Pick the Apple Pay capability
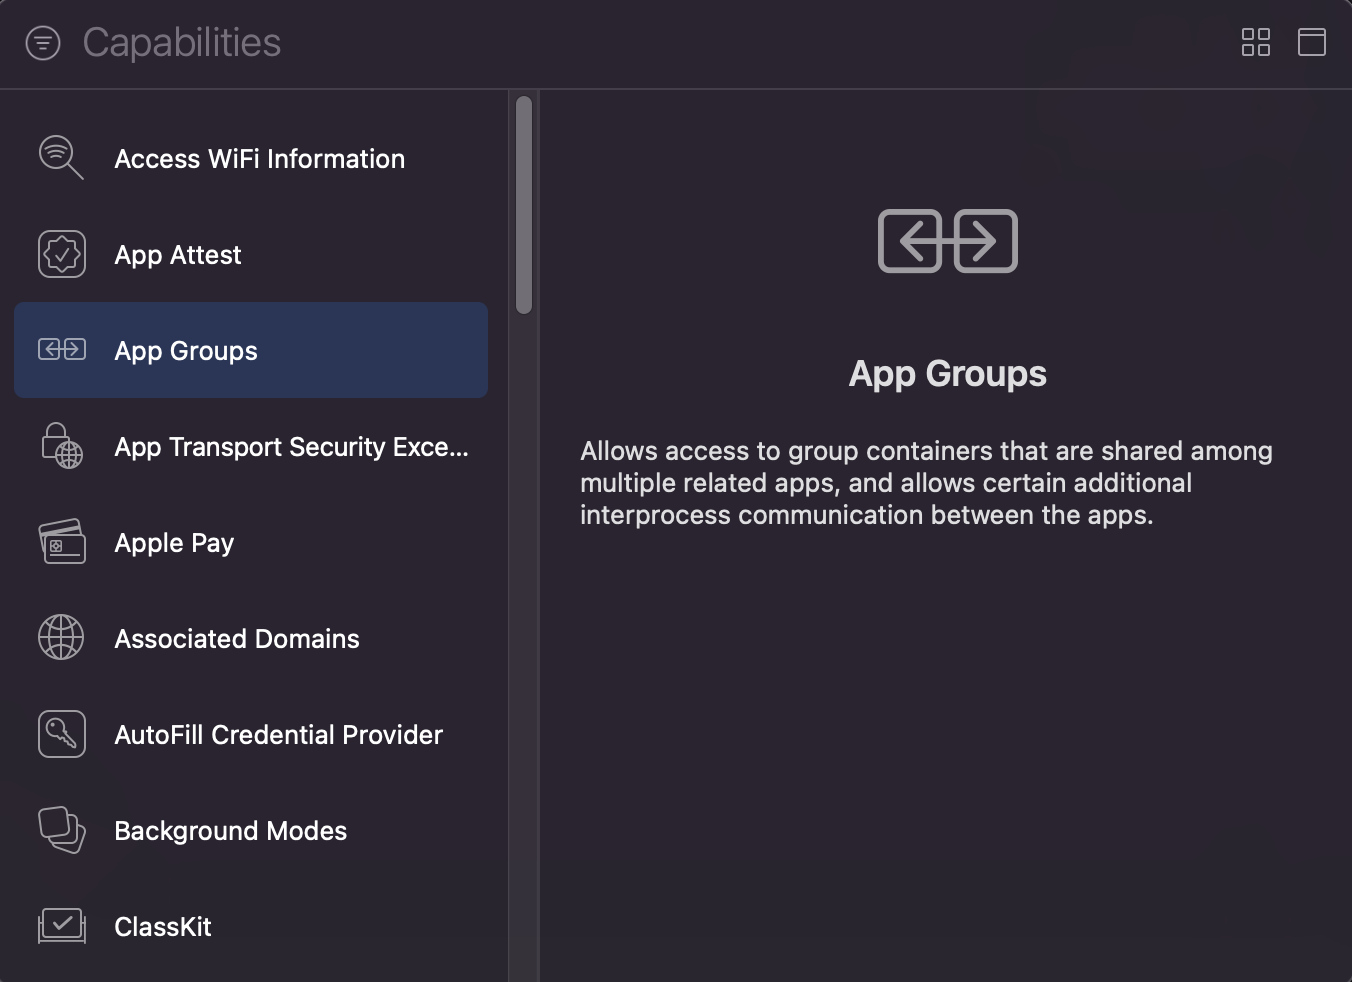The image size is (1352, 982). (x=251, y=542)
